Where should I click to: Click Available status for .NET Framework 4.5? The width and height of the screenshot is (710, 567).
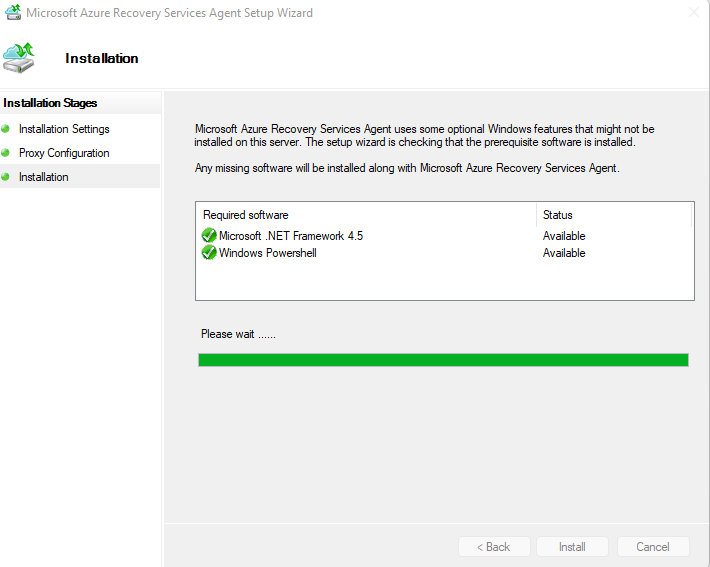564,236
